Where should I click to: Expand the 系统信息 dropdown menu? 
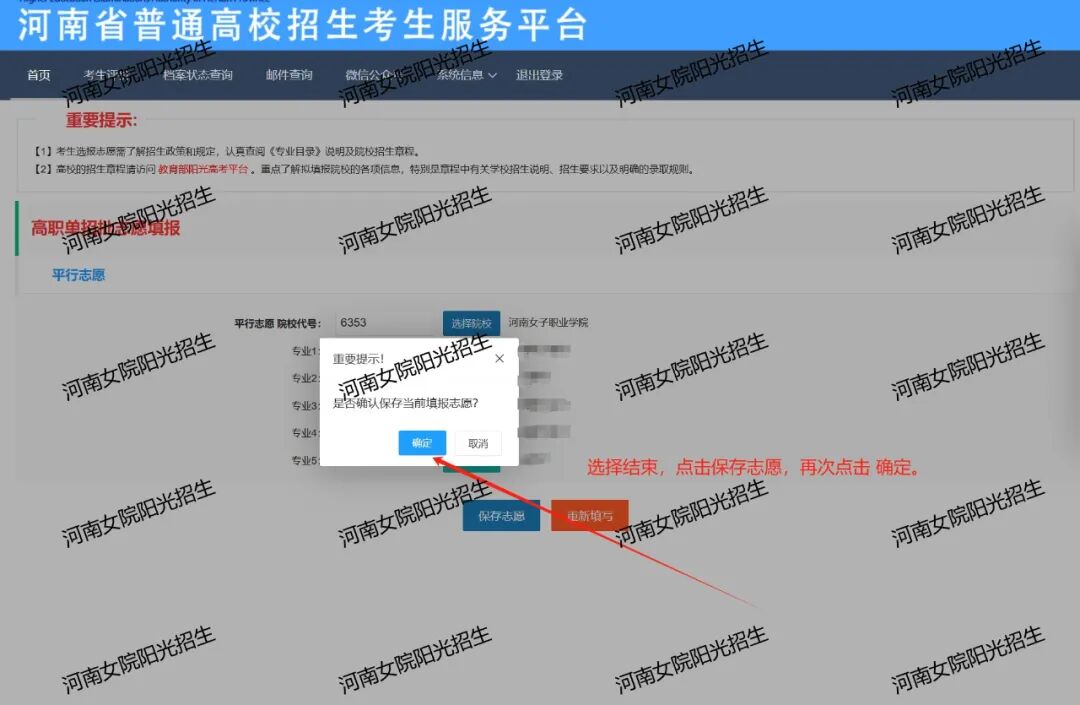466,75
